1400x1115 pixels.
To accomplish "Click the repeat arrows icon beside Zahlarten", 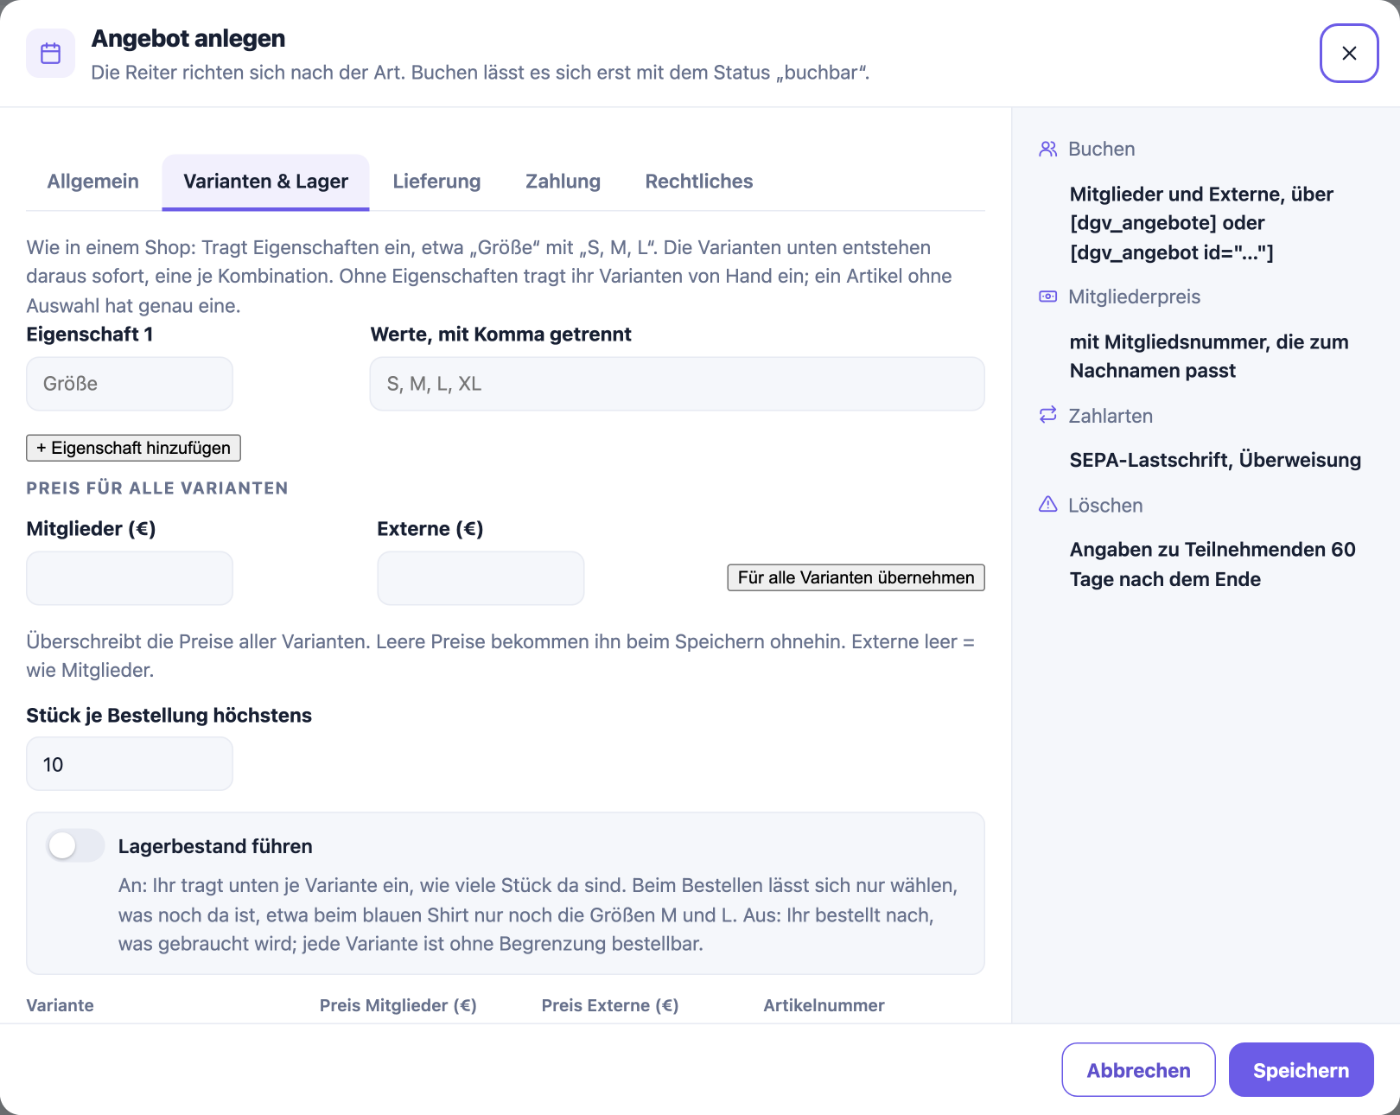I will click(x=1048, y=415).
